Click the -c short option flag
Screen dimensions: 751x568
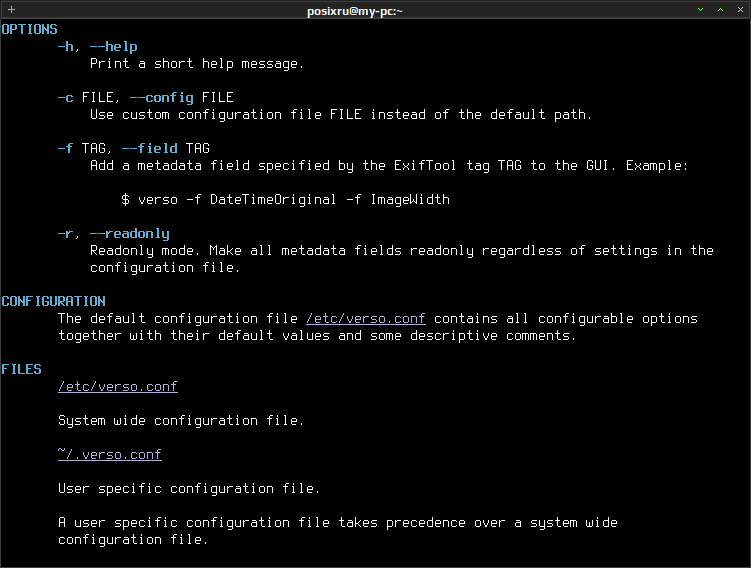(x=66, y=98)
